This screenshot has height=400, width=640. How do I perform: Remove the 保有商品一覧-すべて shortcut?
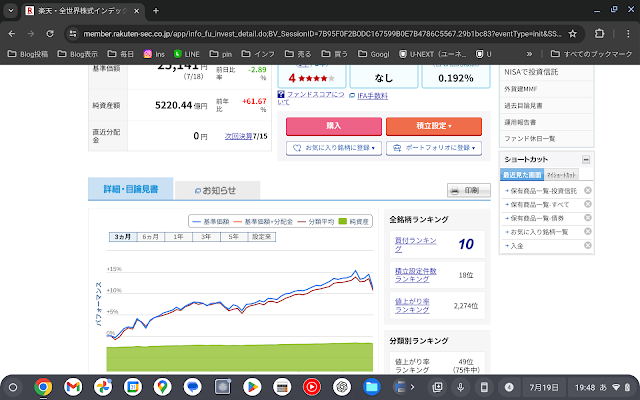(x=587, y=204)
